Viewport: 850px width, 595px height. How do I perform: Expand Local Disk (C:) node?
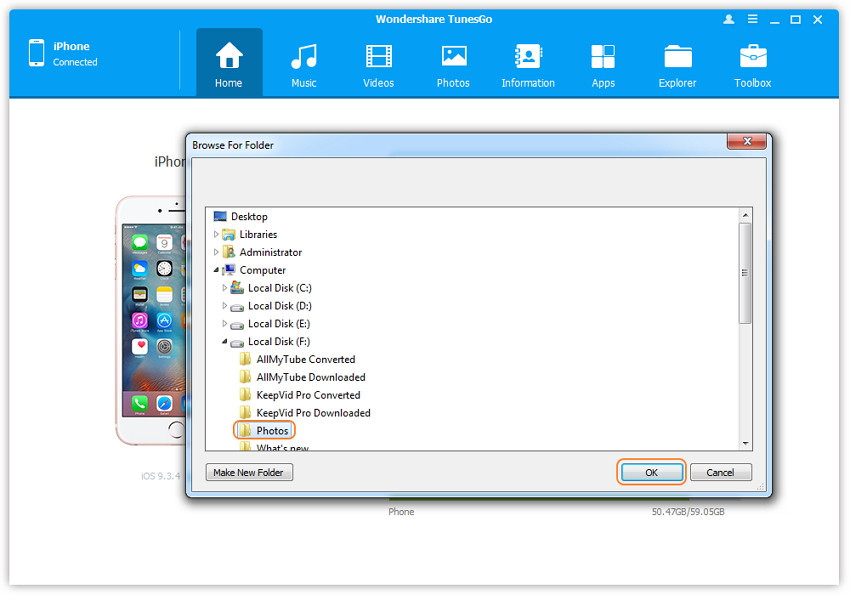pos(225,288)
